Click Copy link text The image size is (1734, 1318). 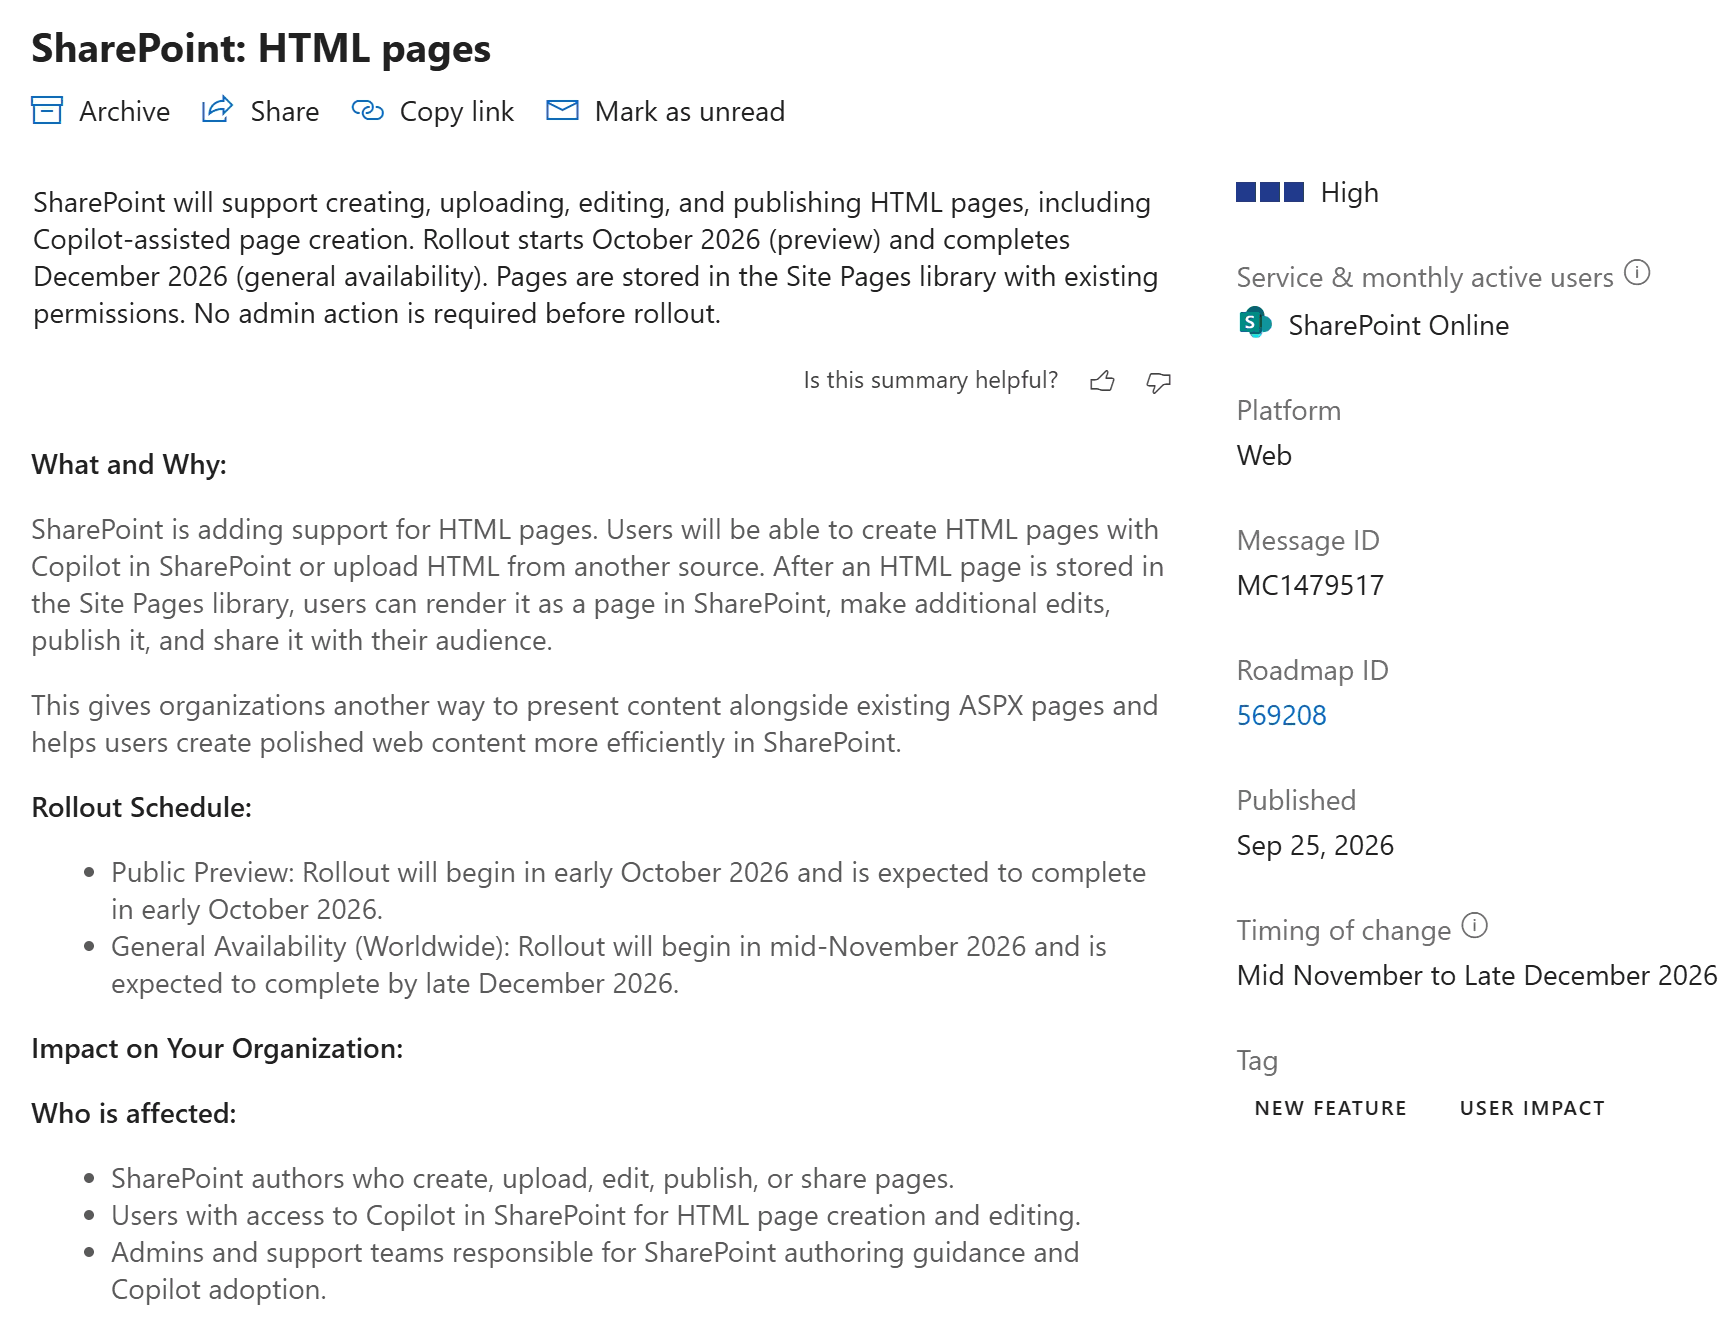pos(457,111)
